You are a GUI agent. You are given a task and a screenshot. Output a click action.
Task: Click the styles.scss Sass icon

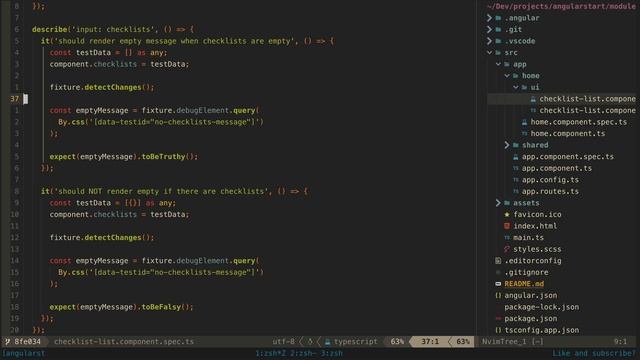[x=507, y=249]
